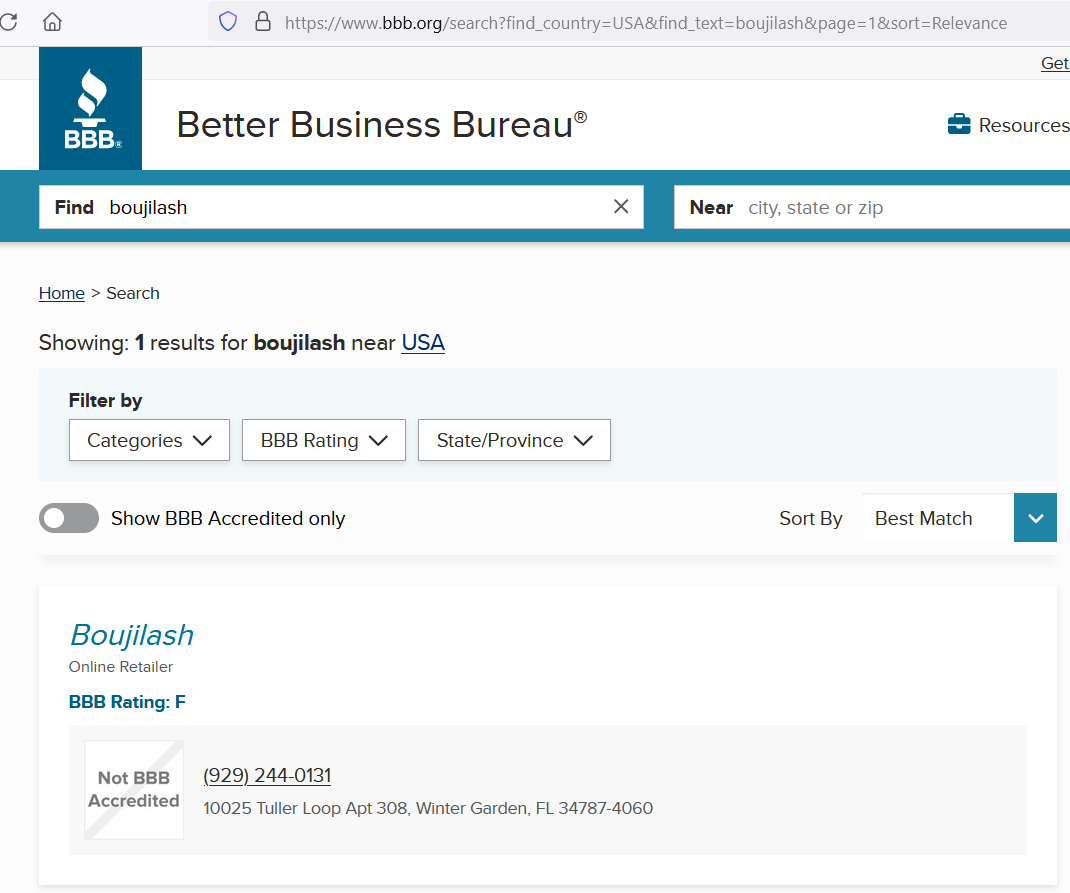Click the Not BBB Accredited badge
Image resolution: width=1070 pixels, height=893 pixels.
click(134, 789)
